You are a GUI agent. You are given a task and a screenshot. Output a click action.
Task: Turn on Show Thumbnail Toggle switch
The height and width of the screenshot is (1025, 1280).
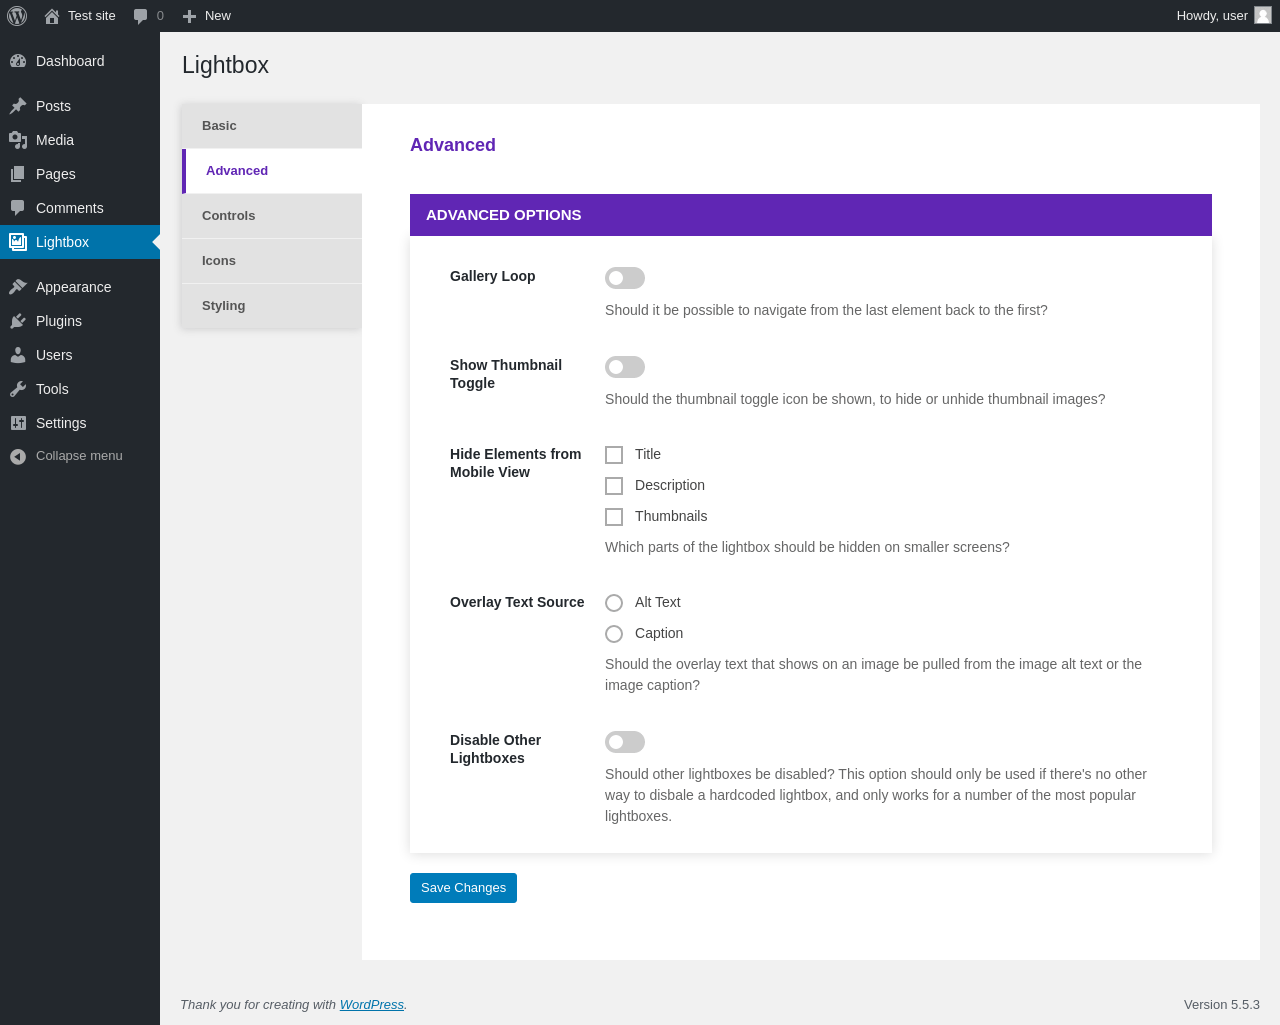(625, 367)
